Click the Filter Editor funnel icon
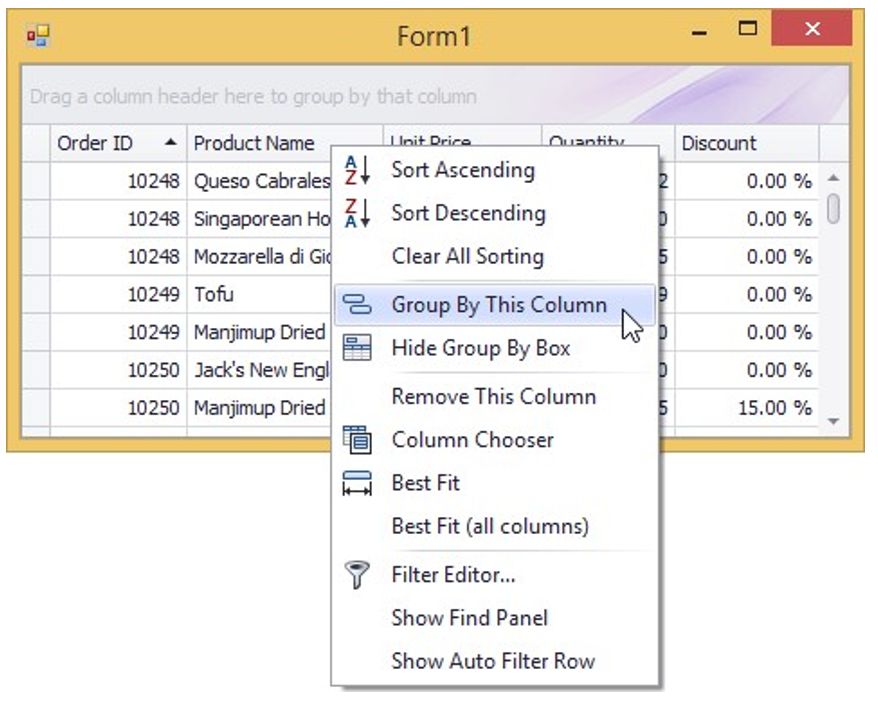 [x=357, y=575]
